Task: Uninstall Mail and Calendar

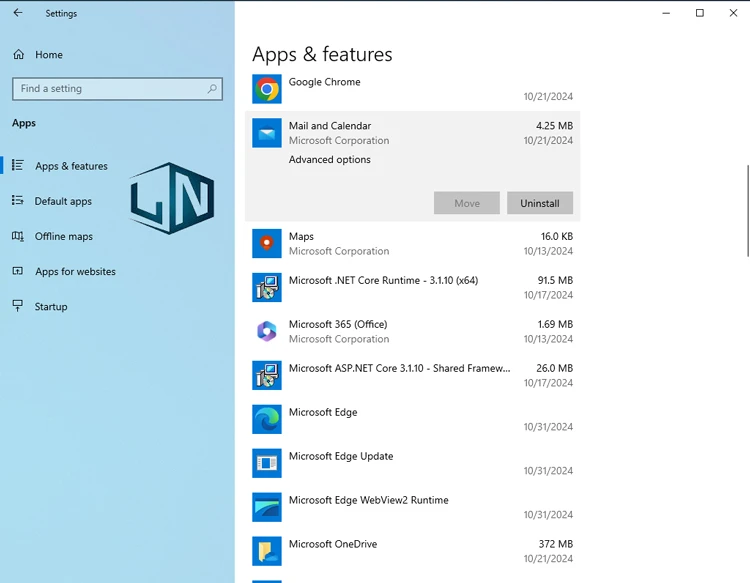Action: pyautogui.click(x=540, y=203)
